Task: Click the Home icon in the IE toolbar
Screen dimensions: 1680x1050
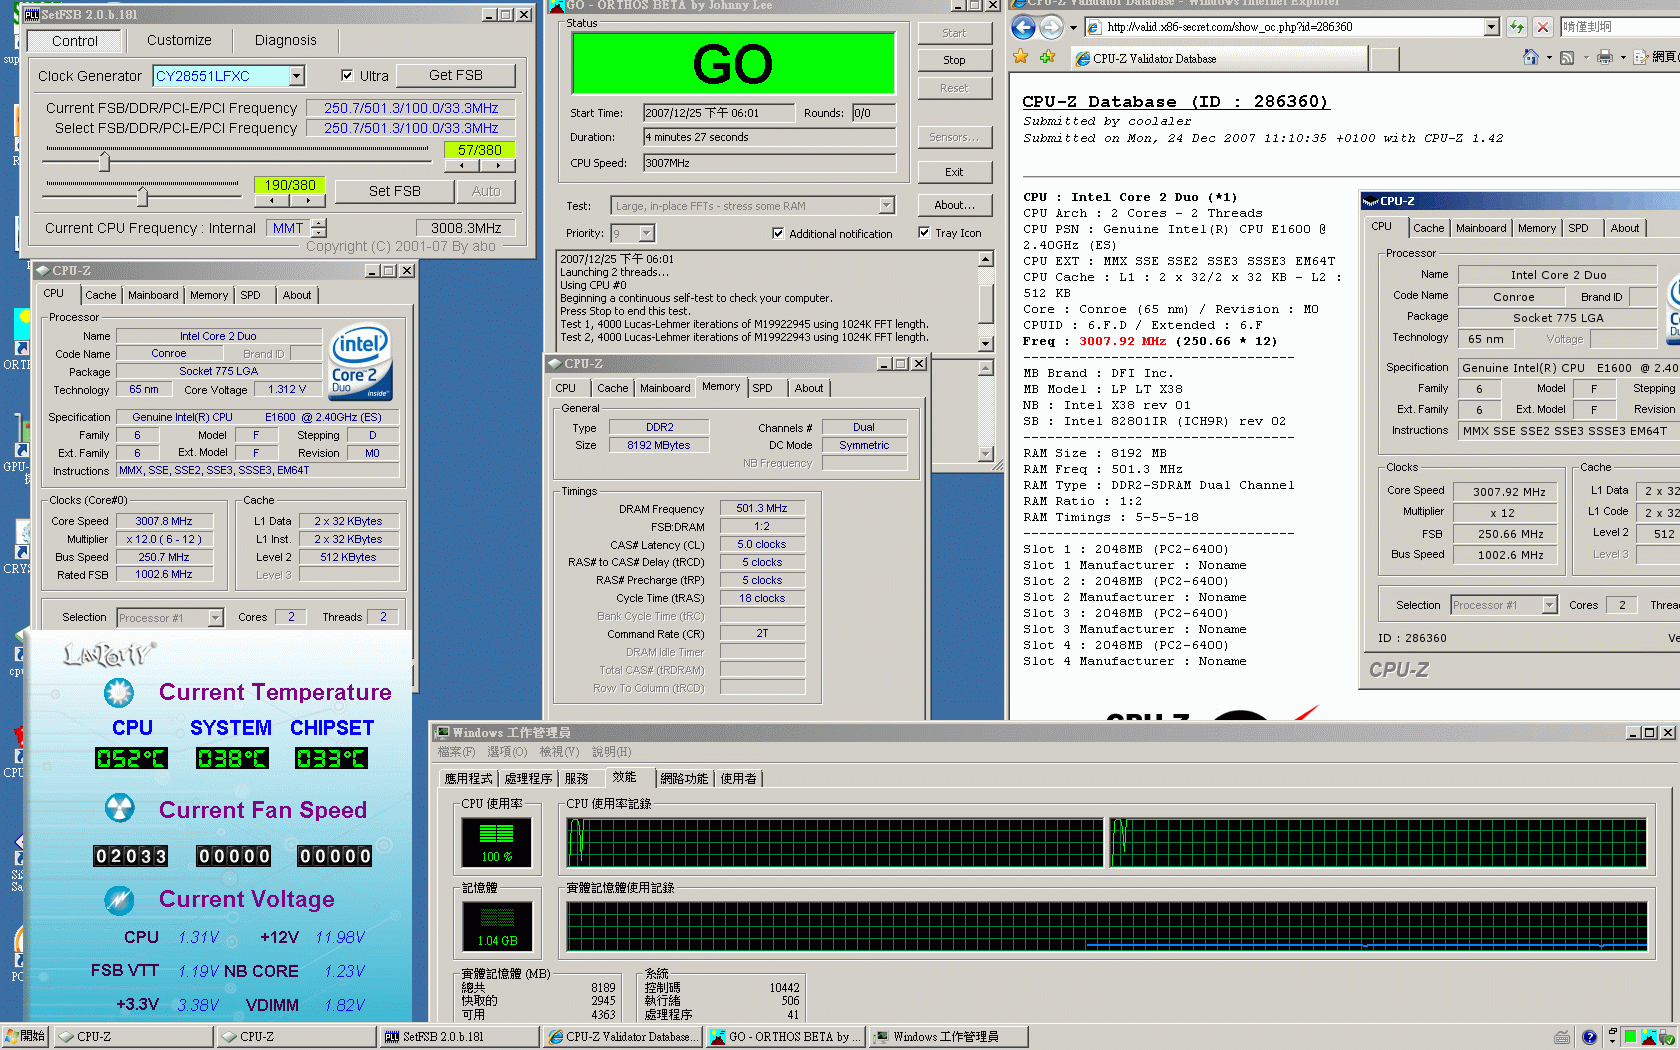Action: pyautogui.click(x=1530, y=57)
